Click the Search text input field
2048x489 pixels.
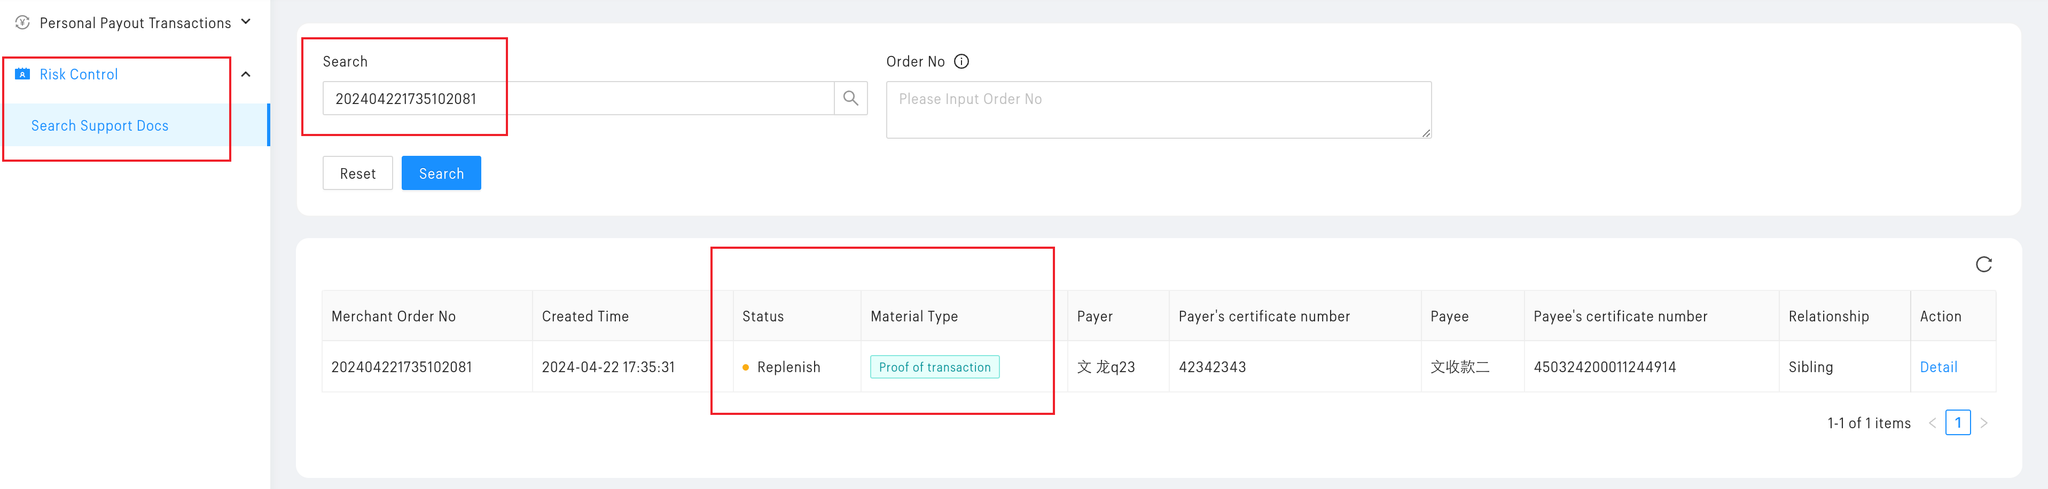tap(578, 98)
